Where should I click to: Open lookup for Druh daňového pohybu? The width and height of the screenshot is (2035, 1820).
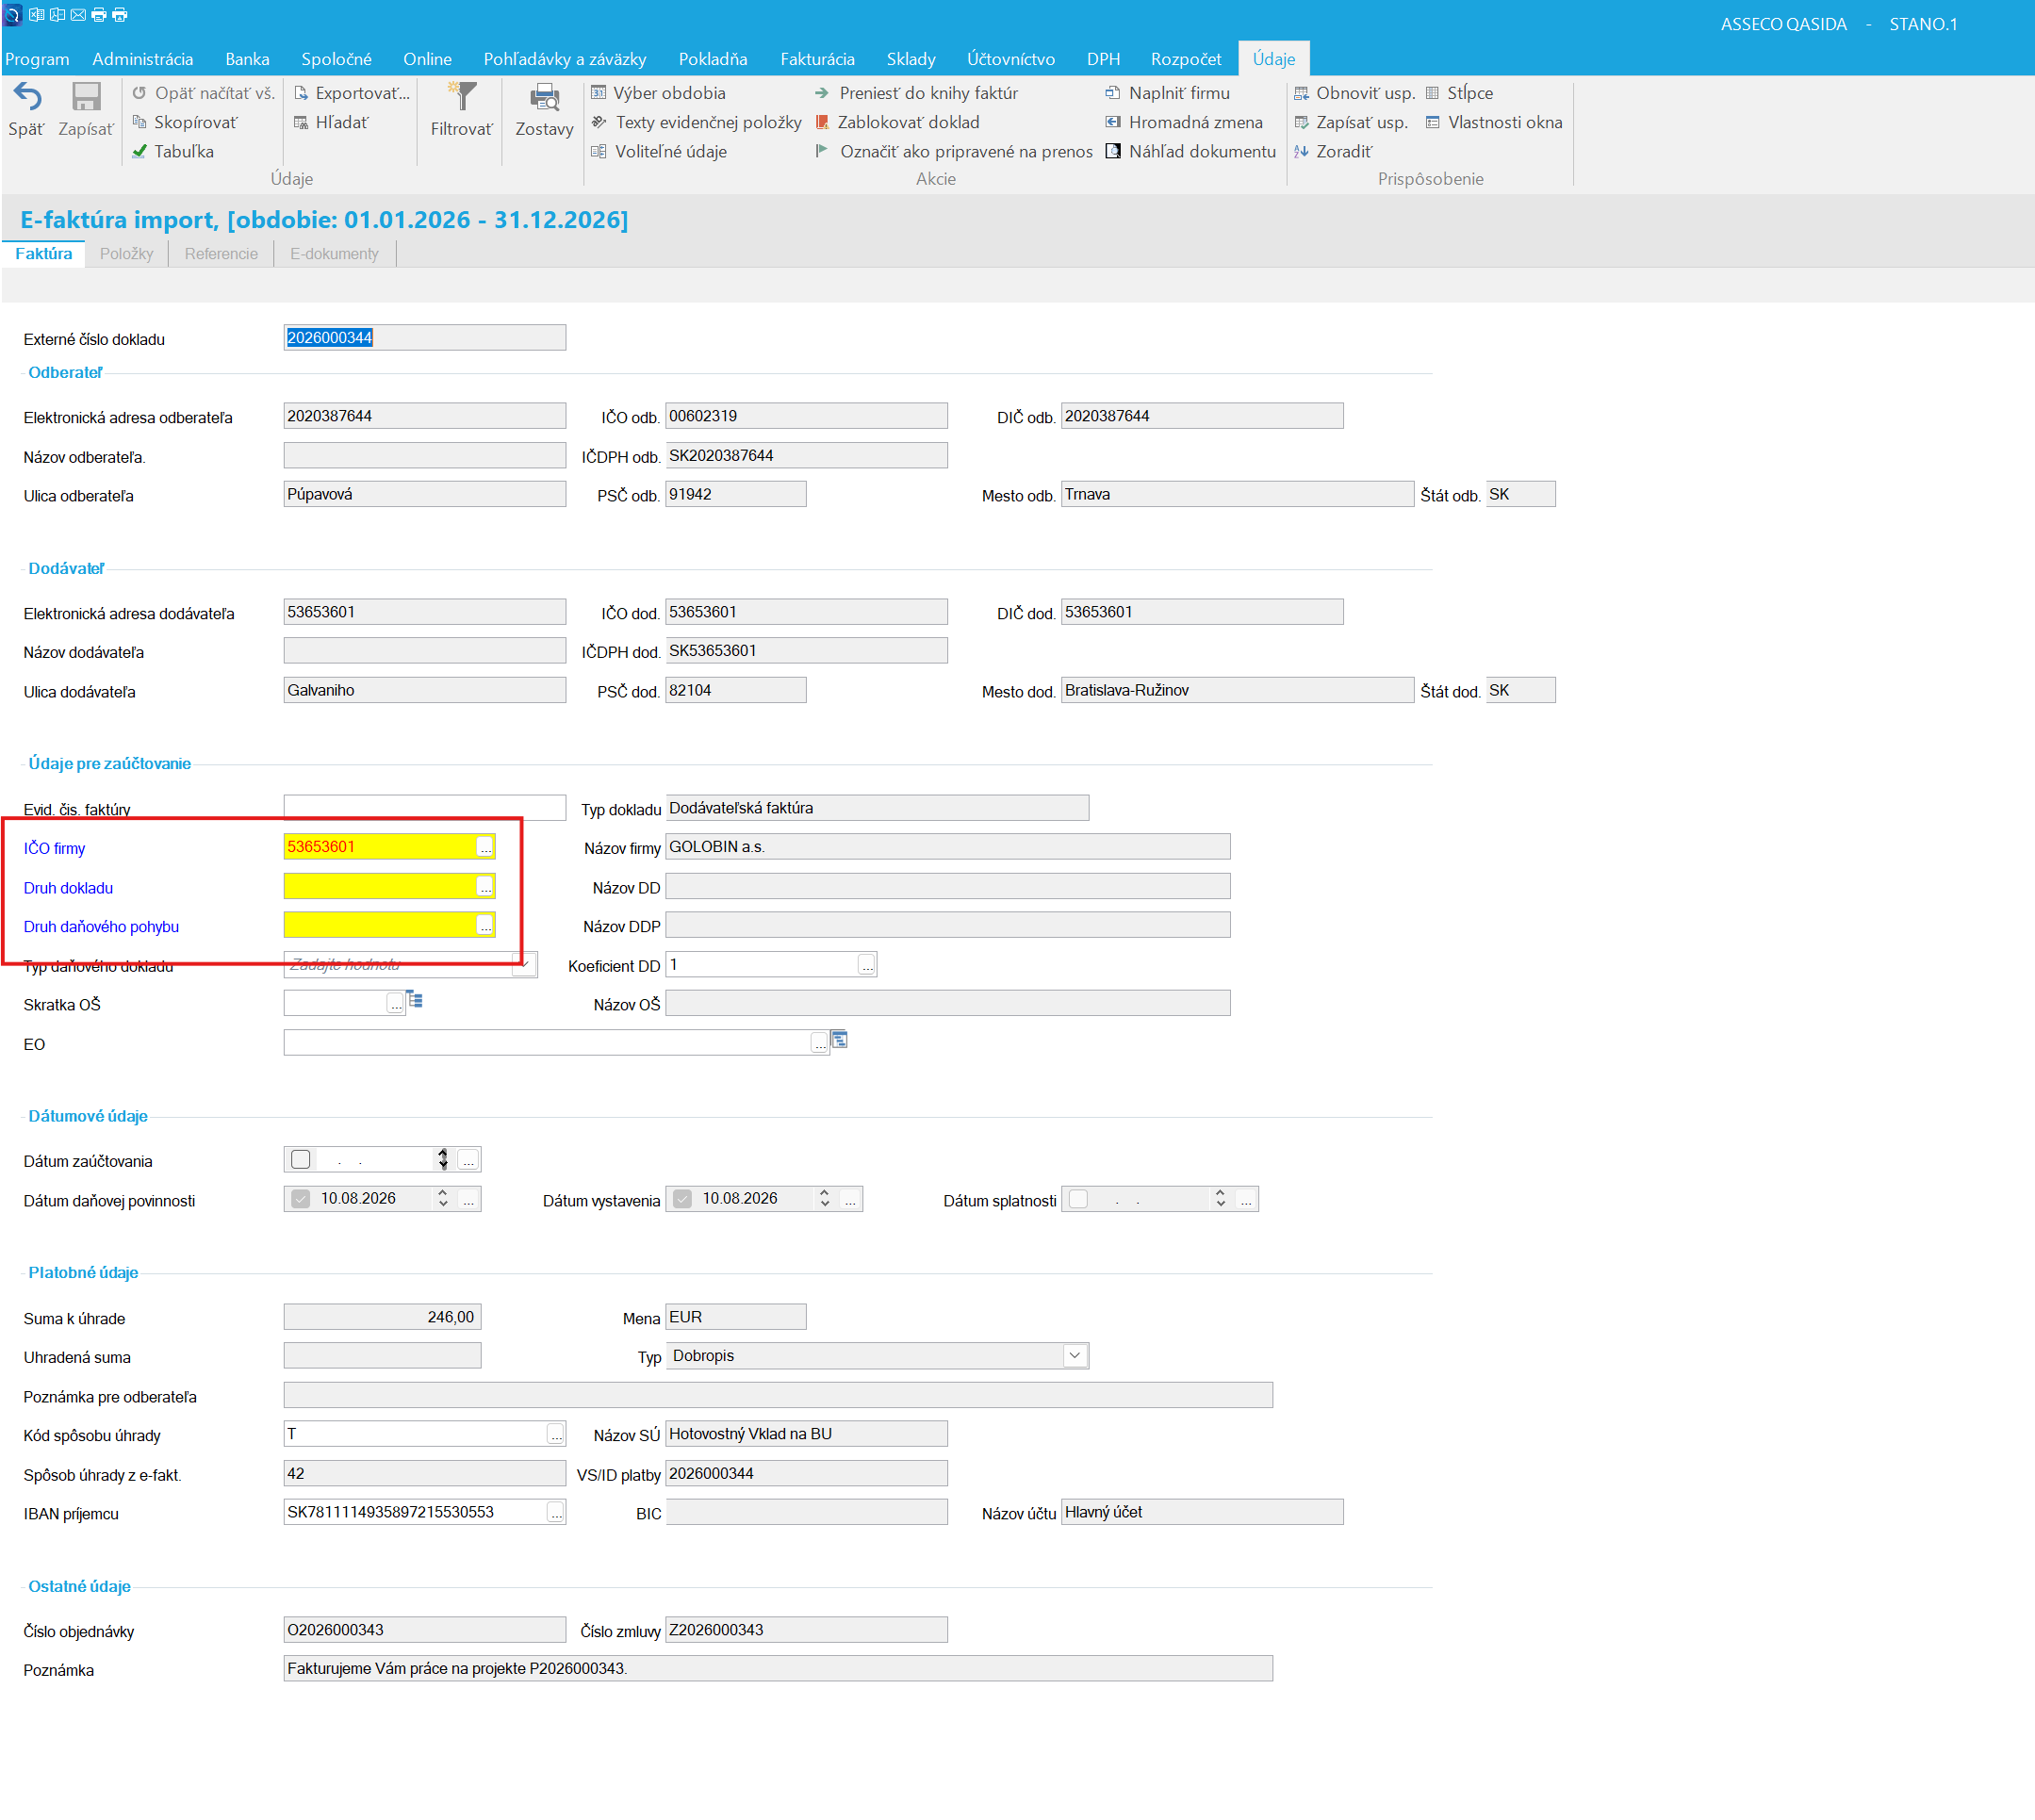(485, 925)
